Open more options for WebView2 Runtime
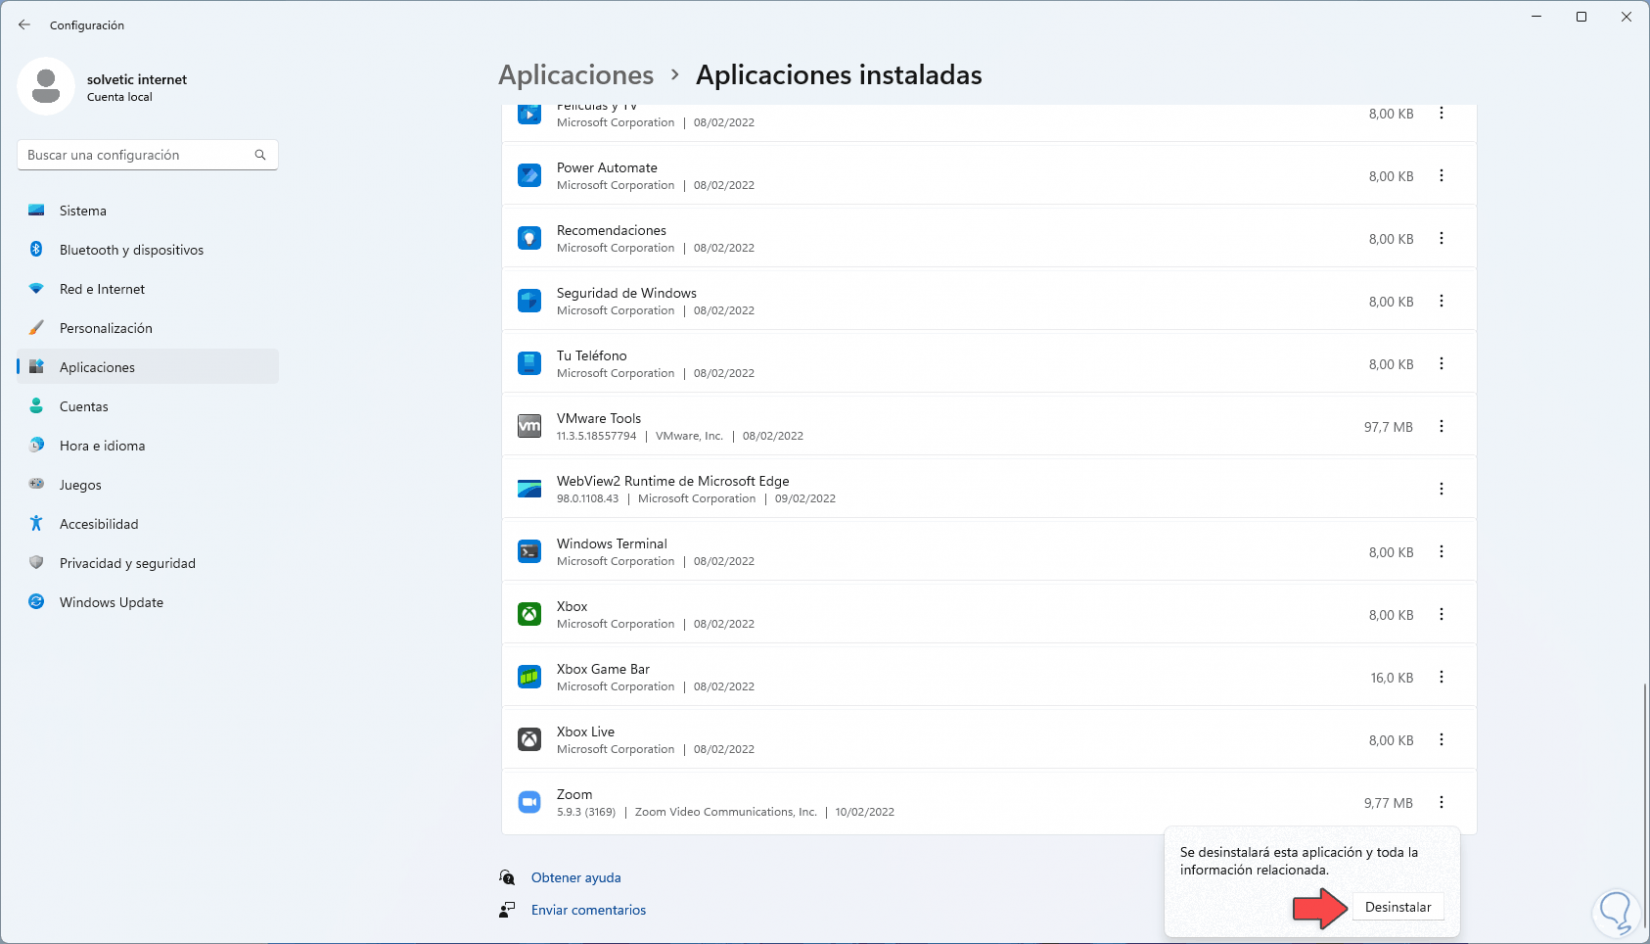The image size is (1650, 944). (1441, 489)
